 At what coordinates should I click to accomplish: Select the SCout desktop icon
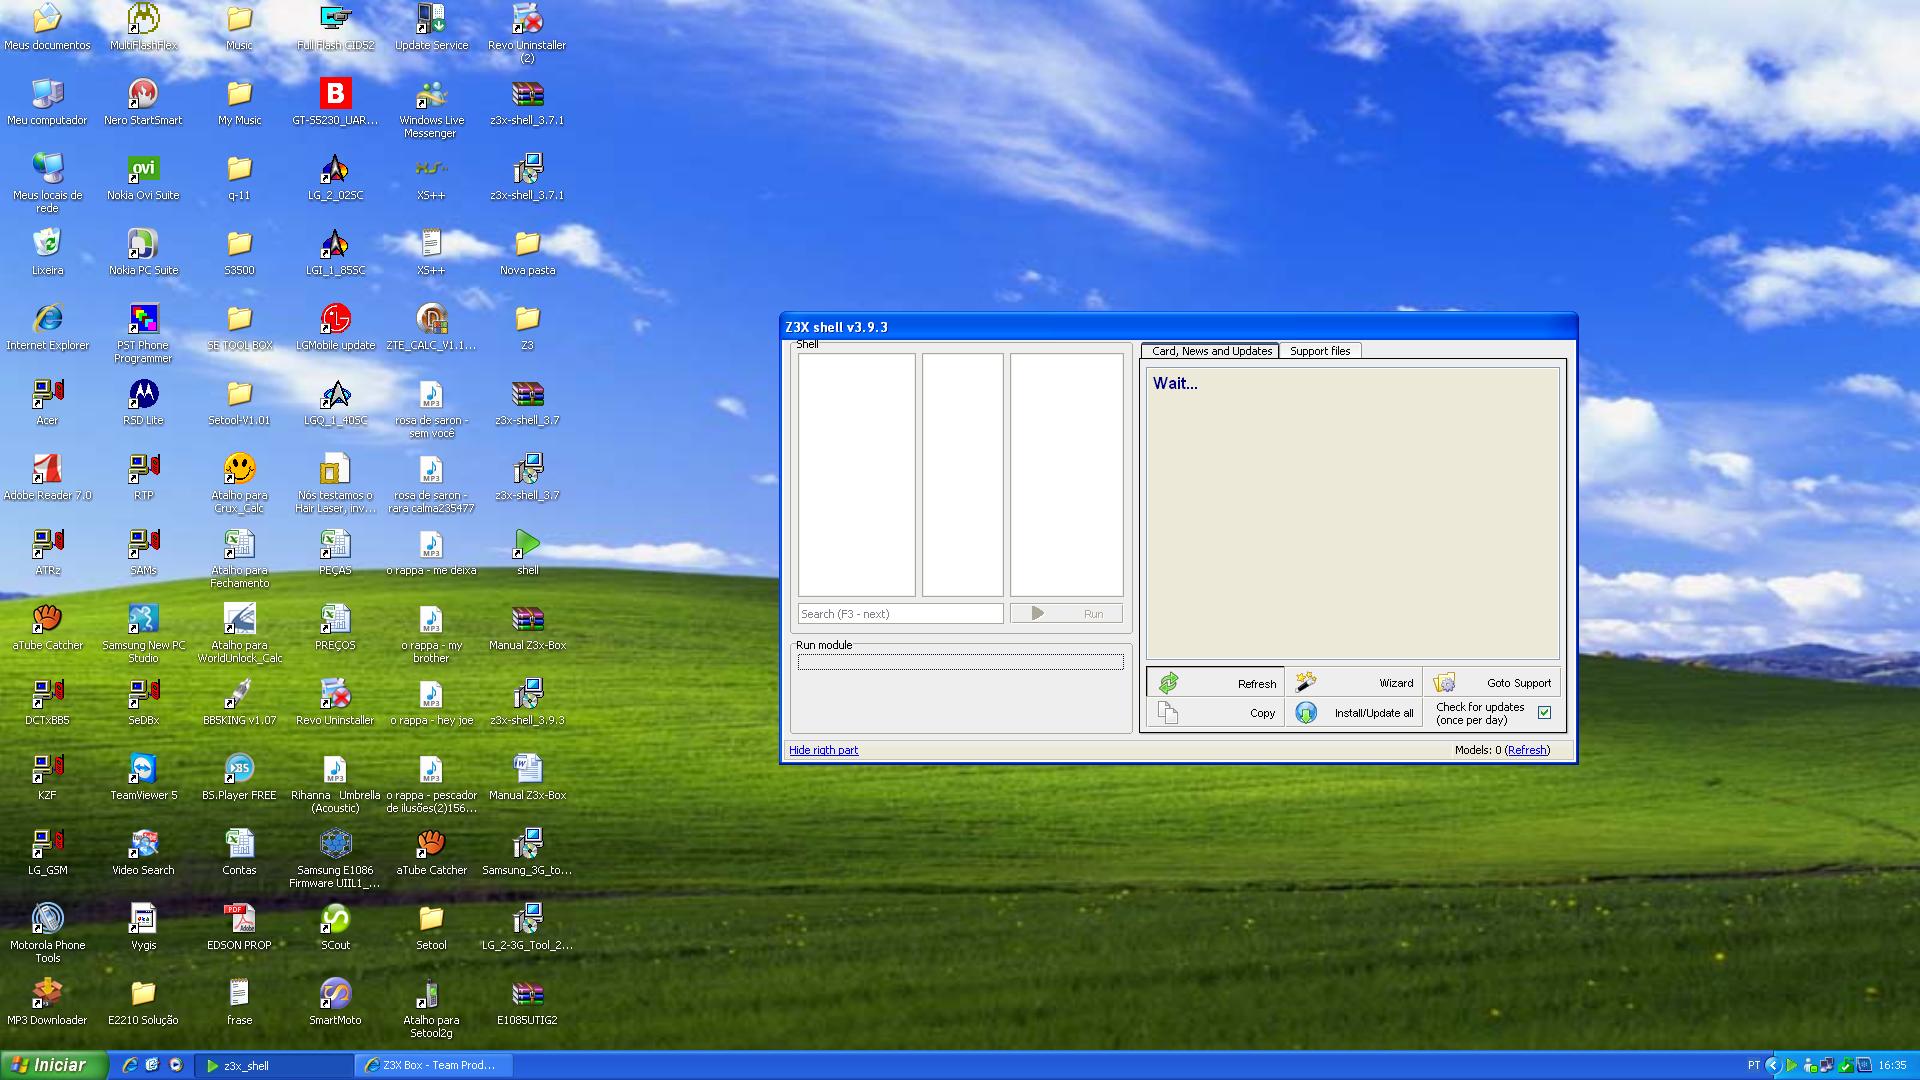tap(335, 927)
